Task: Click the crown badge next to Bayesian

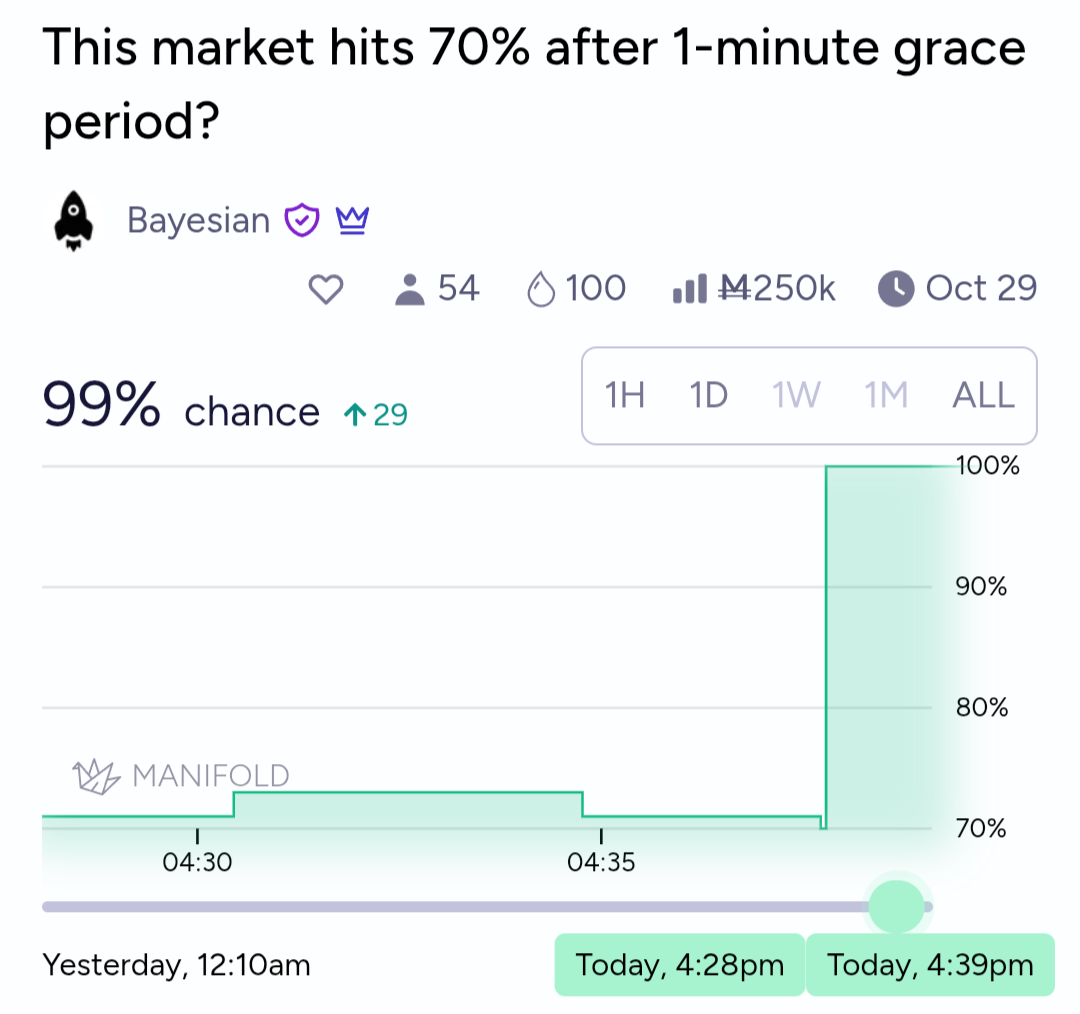Action: 352,219
